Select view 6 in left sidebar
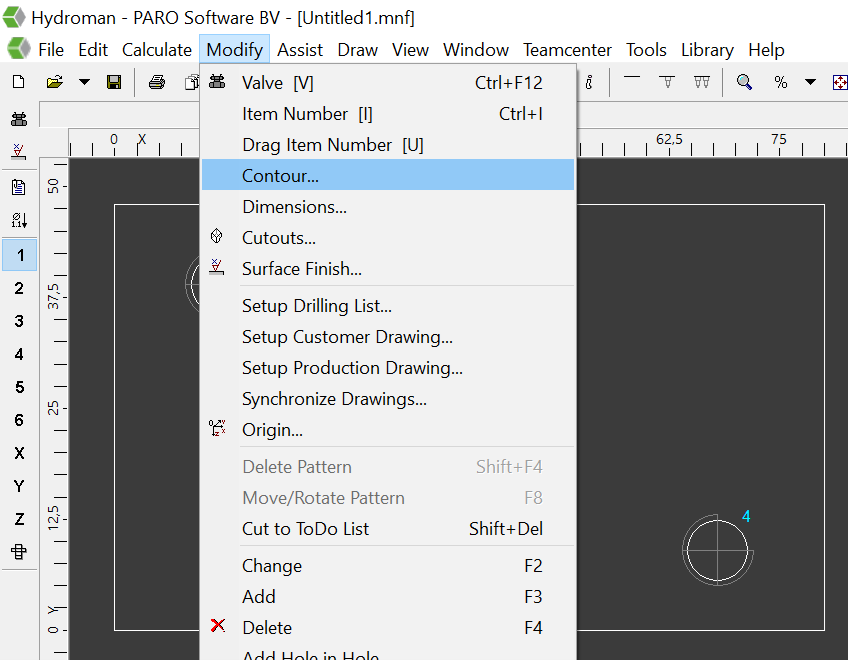 [x=19, y=420]
